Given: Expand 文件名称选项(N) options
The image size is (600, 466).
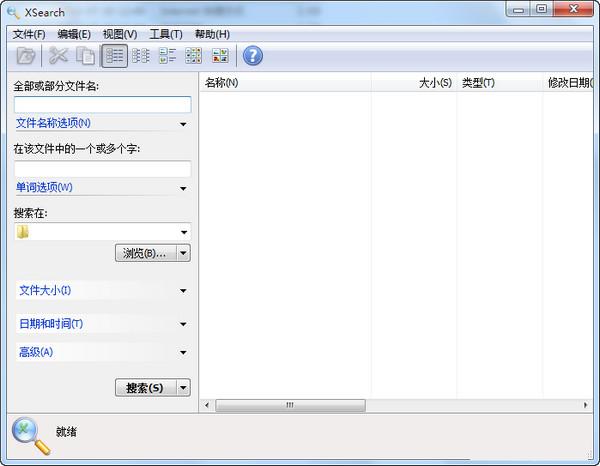Looking at the screenshot, I should 102,124.
